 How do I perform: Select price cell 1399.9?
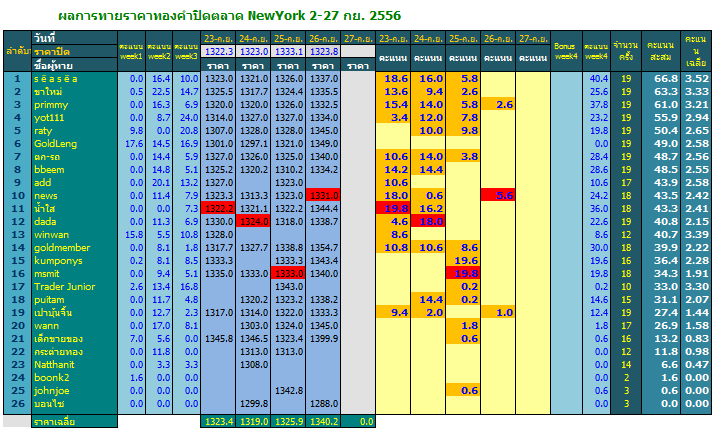(x=324, y=339)
